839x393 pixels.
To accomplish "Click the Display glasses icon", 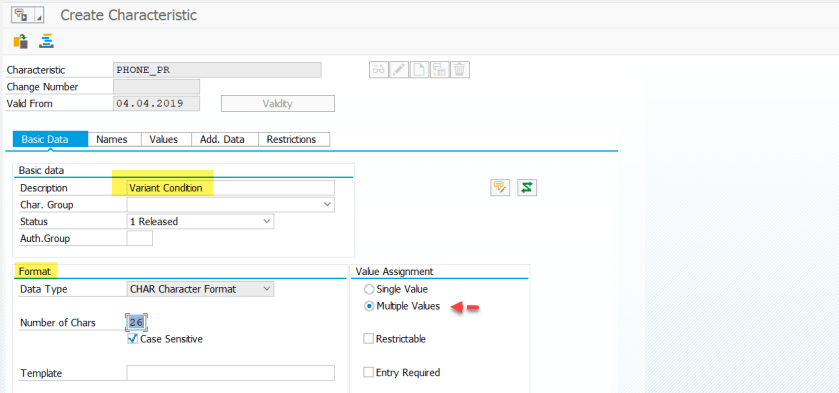I will 379,70.
